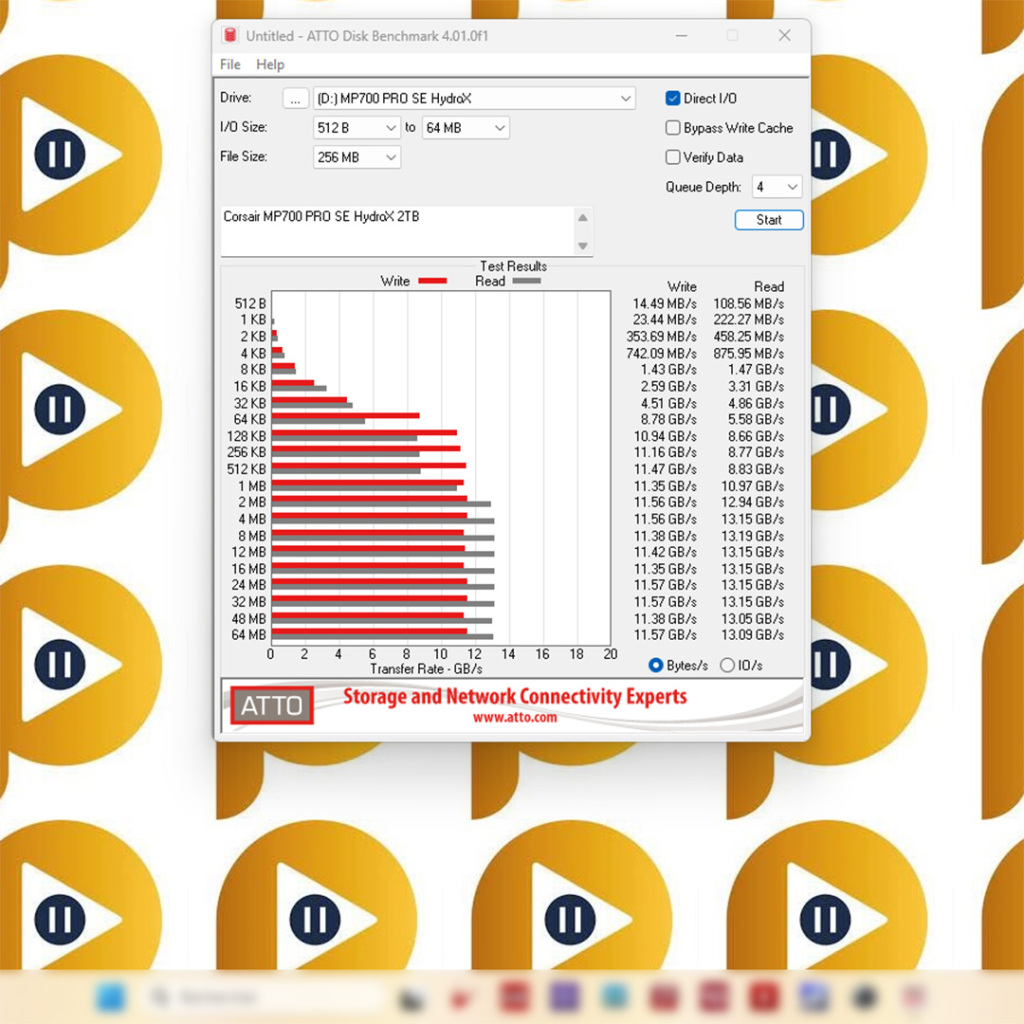Click the banner text "Storage and Network Connectivity Experts"
Image resolution: width=1024 pixels, height=1024 pixels.
pos(515,696)
